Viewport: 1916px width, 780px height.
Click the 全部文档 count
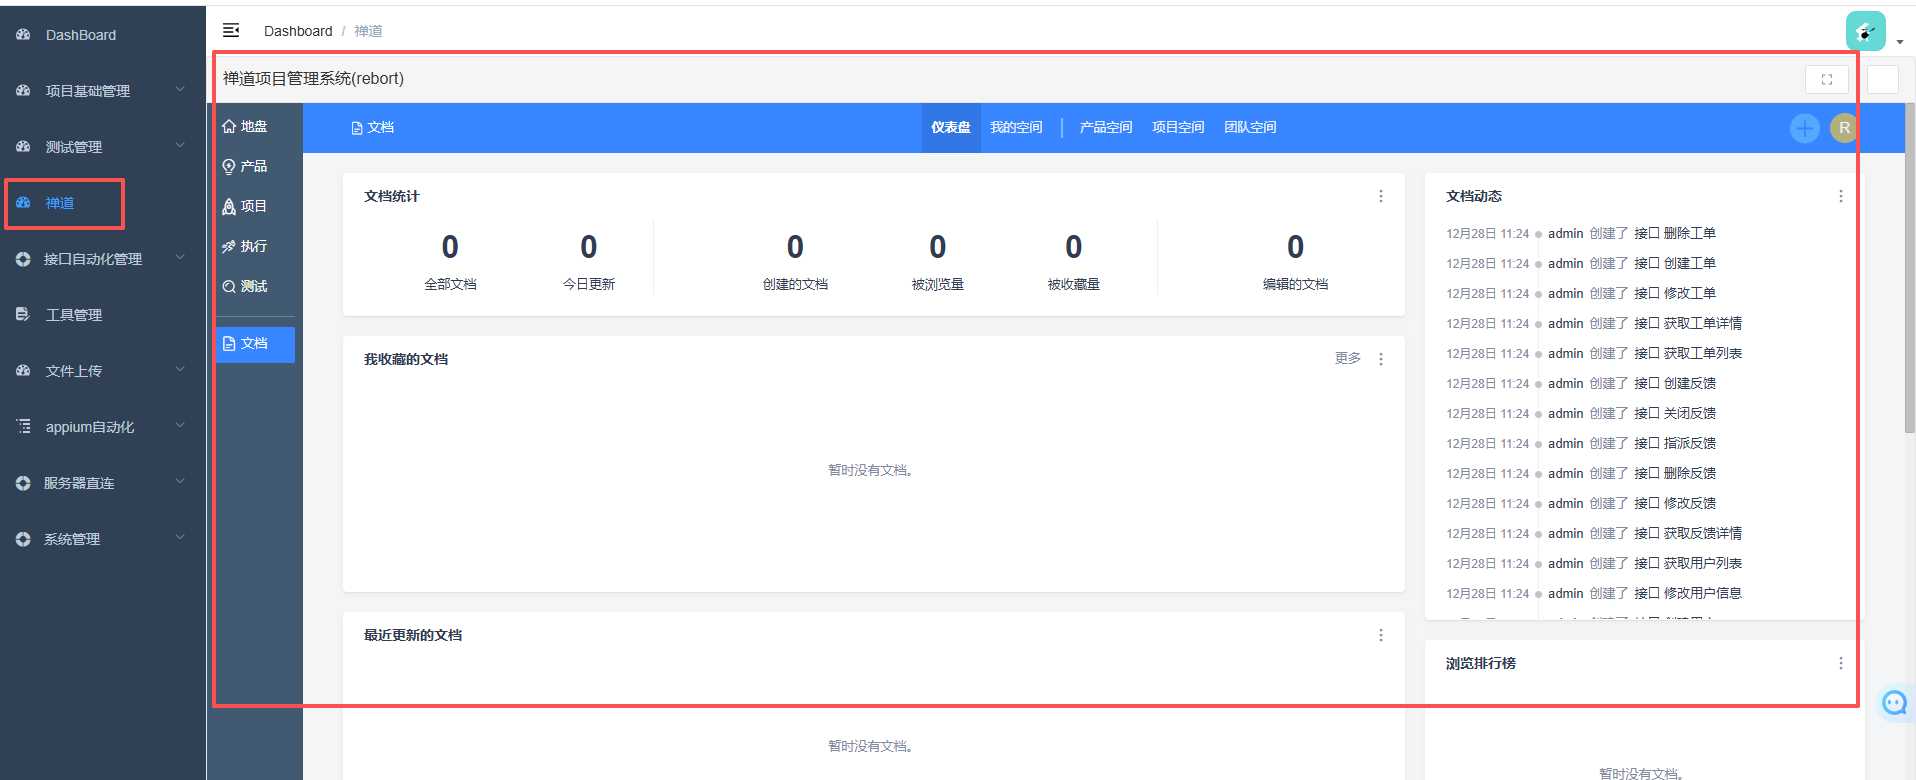(x=450, y=247)
